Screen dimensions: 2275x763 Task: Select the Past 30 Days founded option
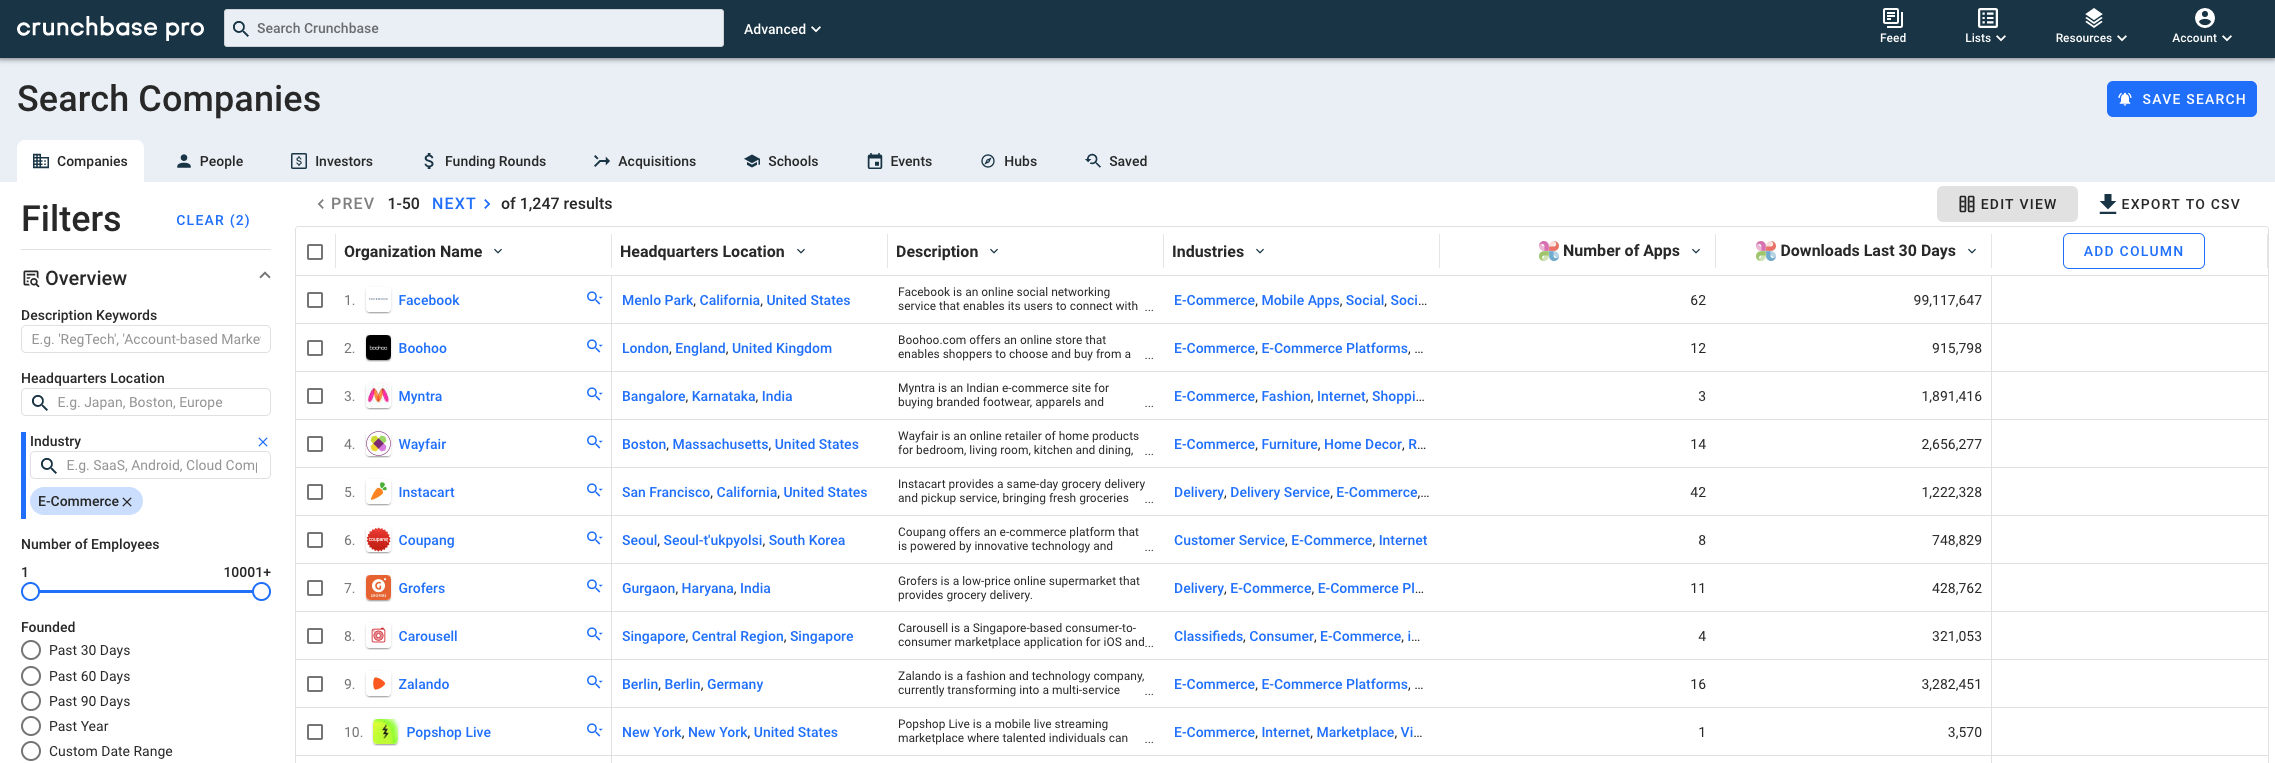point(31,650)
